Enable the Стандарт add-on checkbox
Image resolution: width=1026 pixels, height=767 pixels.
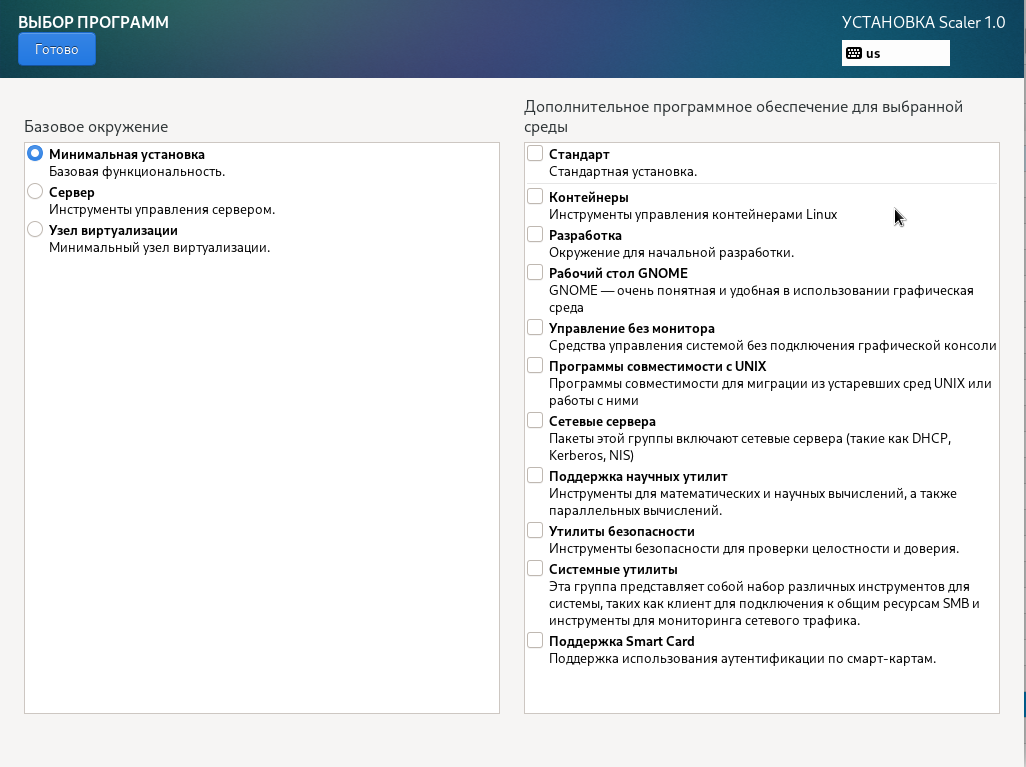[535, 153]
